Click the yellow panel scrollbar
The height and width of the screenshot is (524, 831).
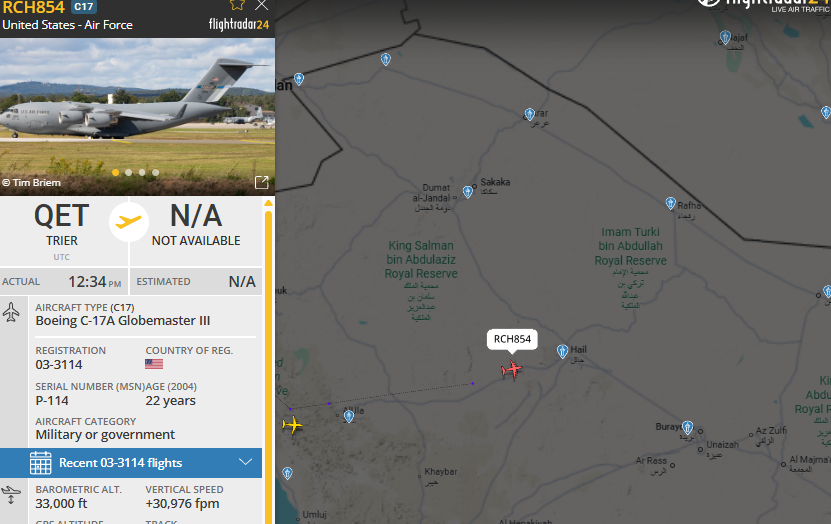click(268, 362)
